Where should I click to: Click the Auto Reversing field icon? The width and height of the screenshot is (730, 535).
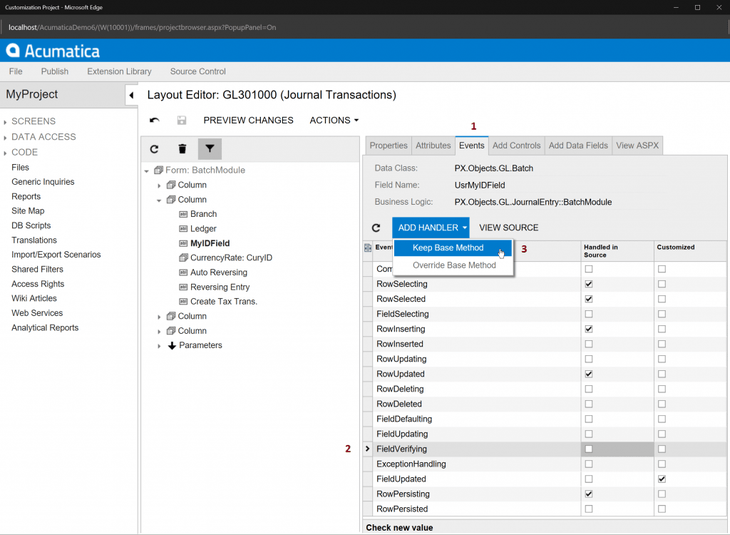[x=183, y=272]
